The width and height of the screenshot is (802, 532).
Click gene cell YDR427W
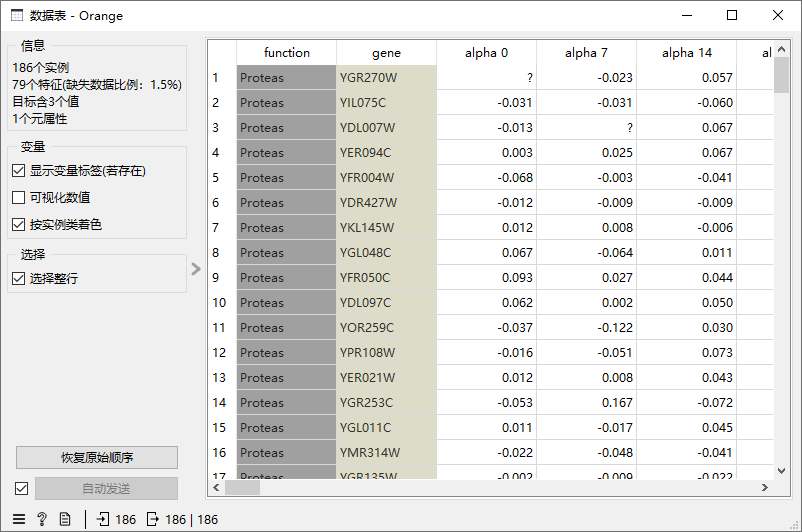pyautogui.click(x=386, y=203)
